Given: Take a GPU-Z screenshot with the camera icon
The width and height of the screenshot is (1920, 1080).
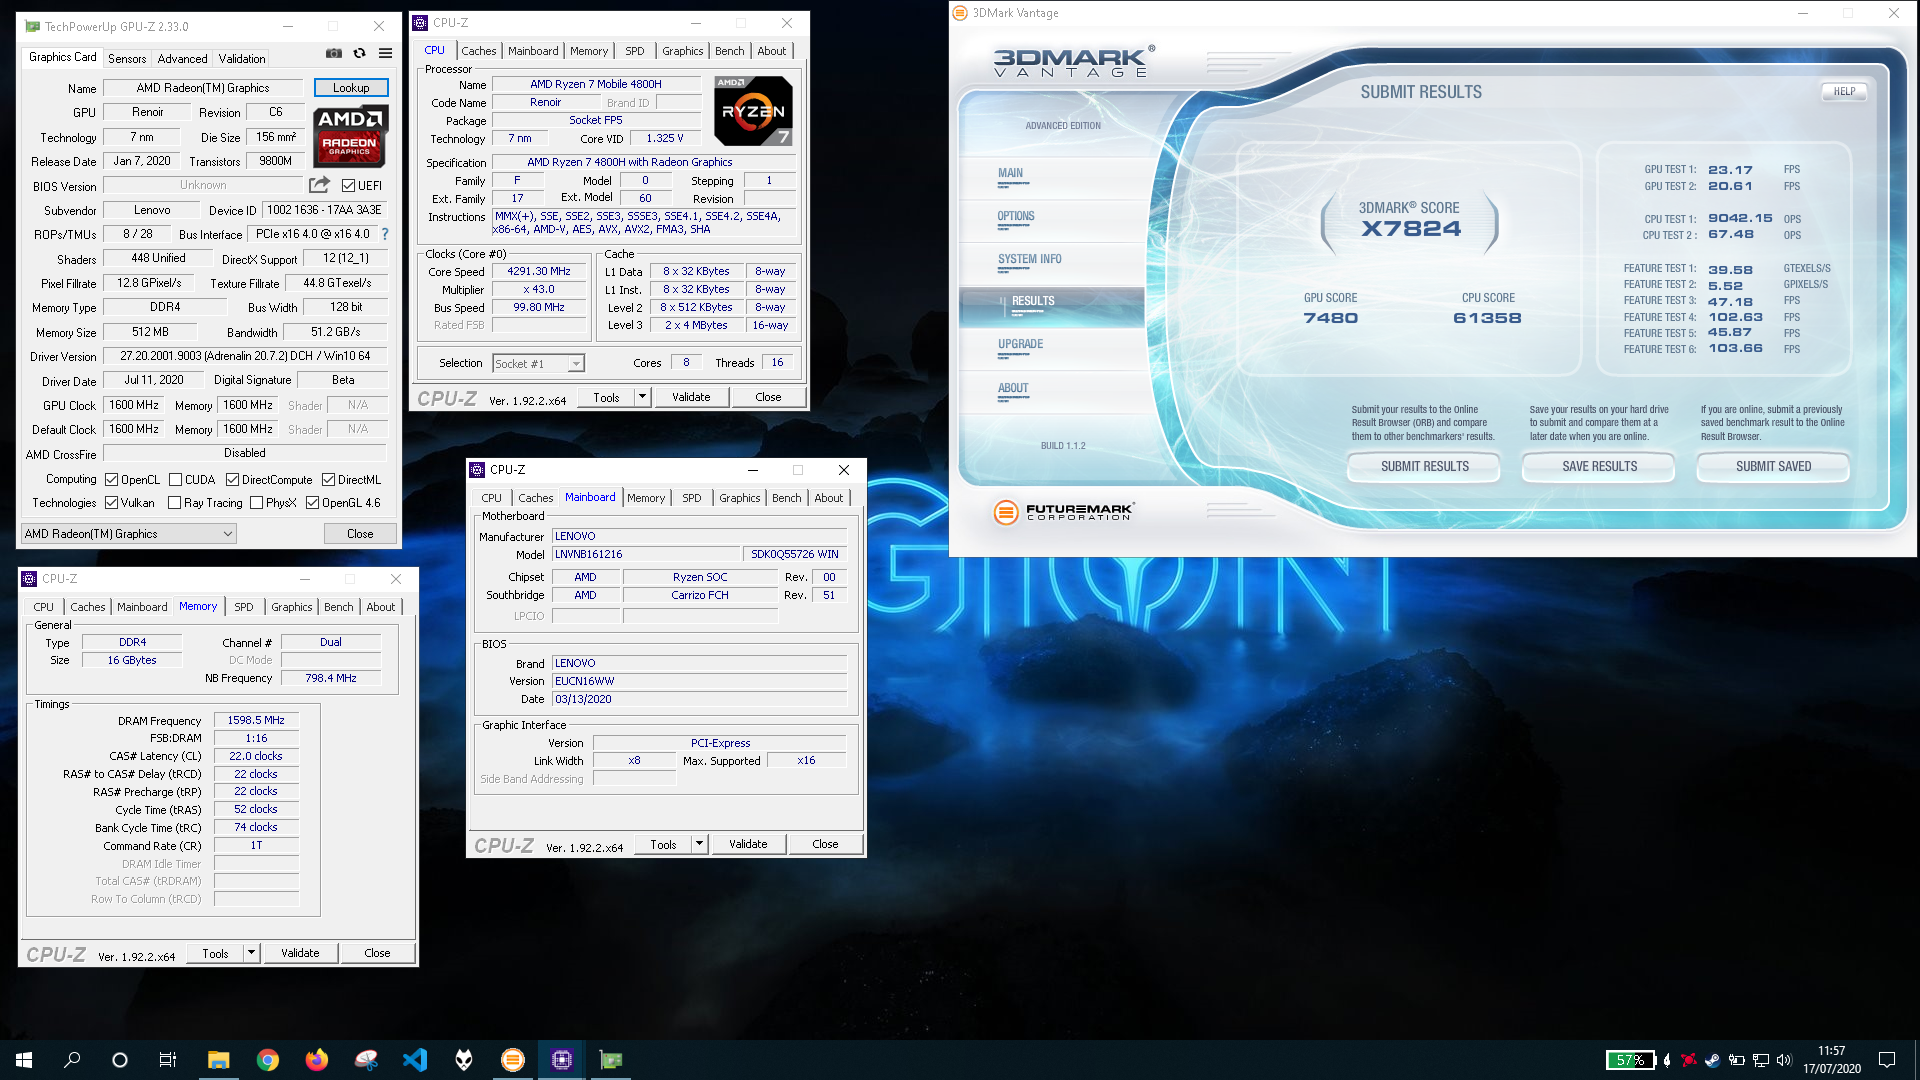Looking at the screenshot, I should pos(334,53).
